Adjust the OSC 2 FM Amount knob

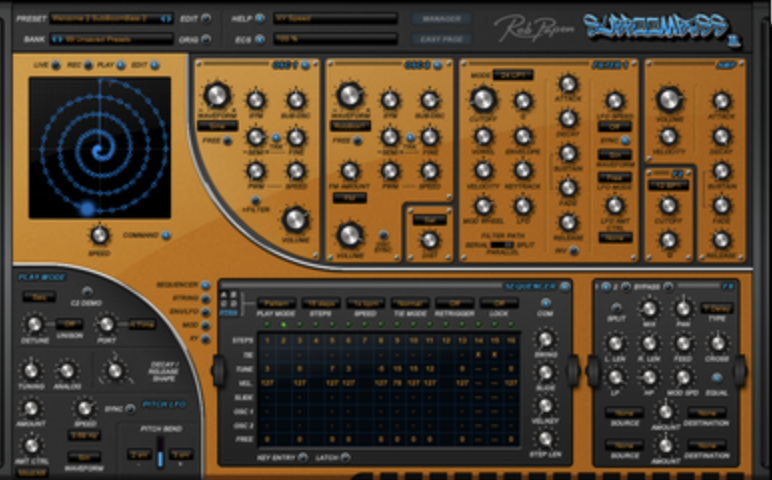click(350, 171)
